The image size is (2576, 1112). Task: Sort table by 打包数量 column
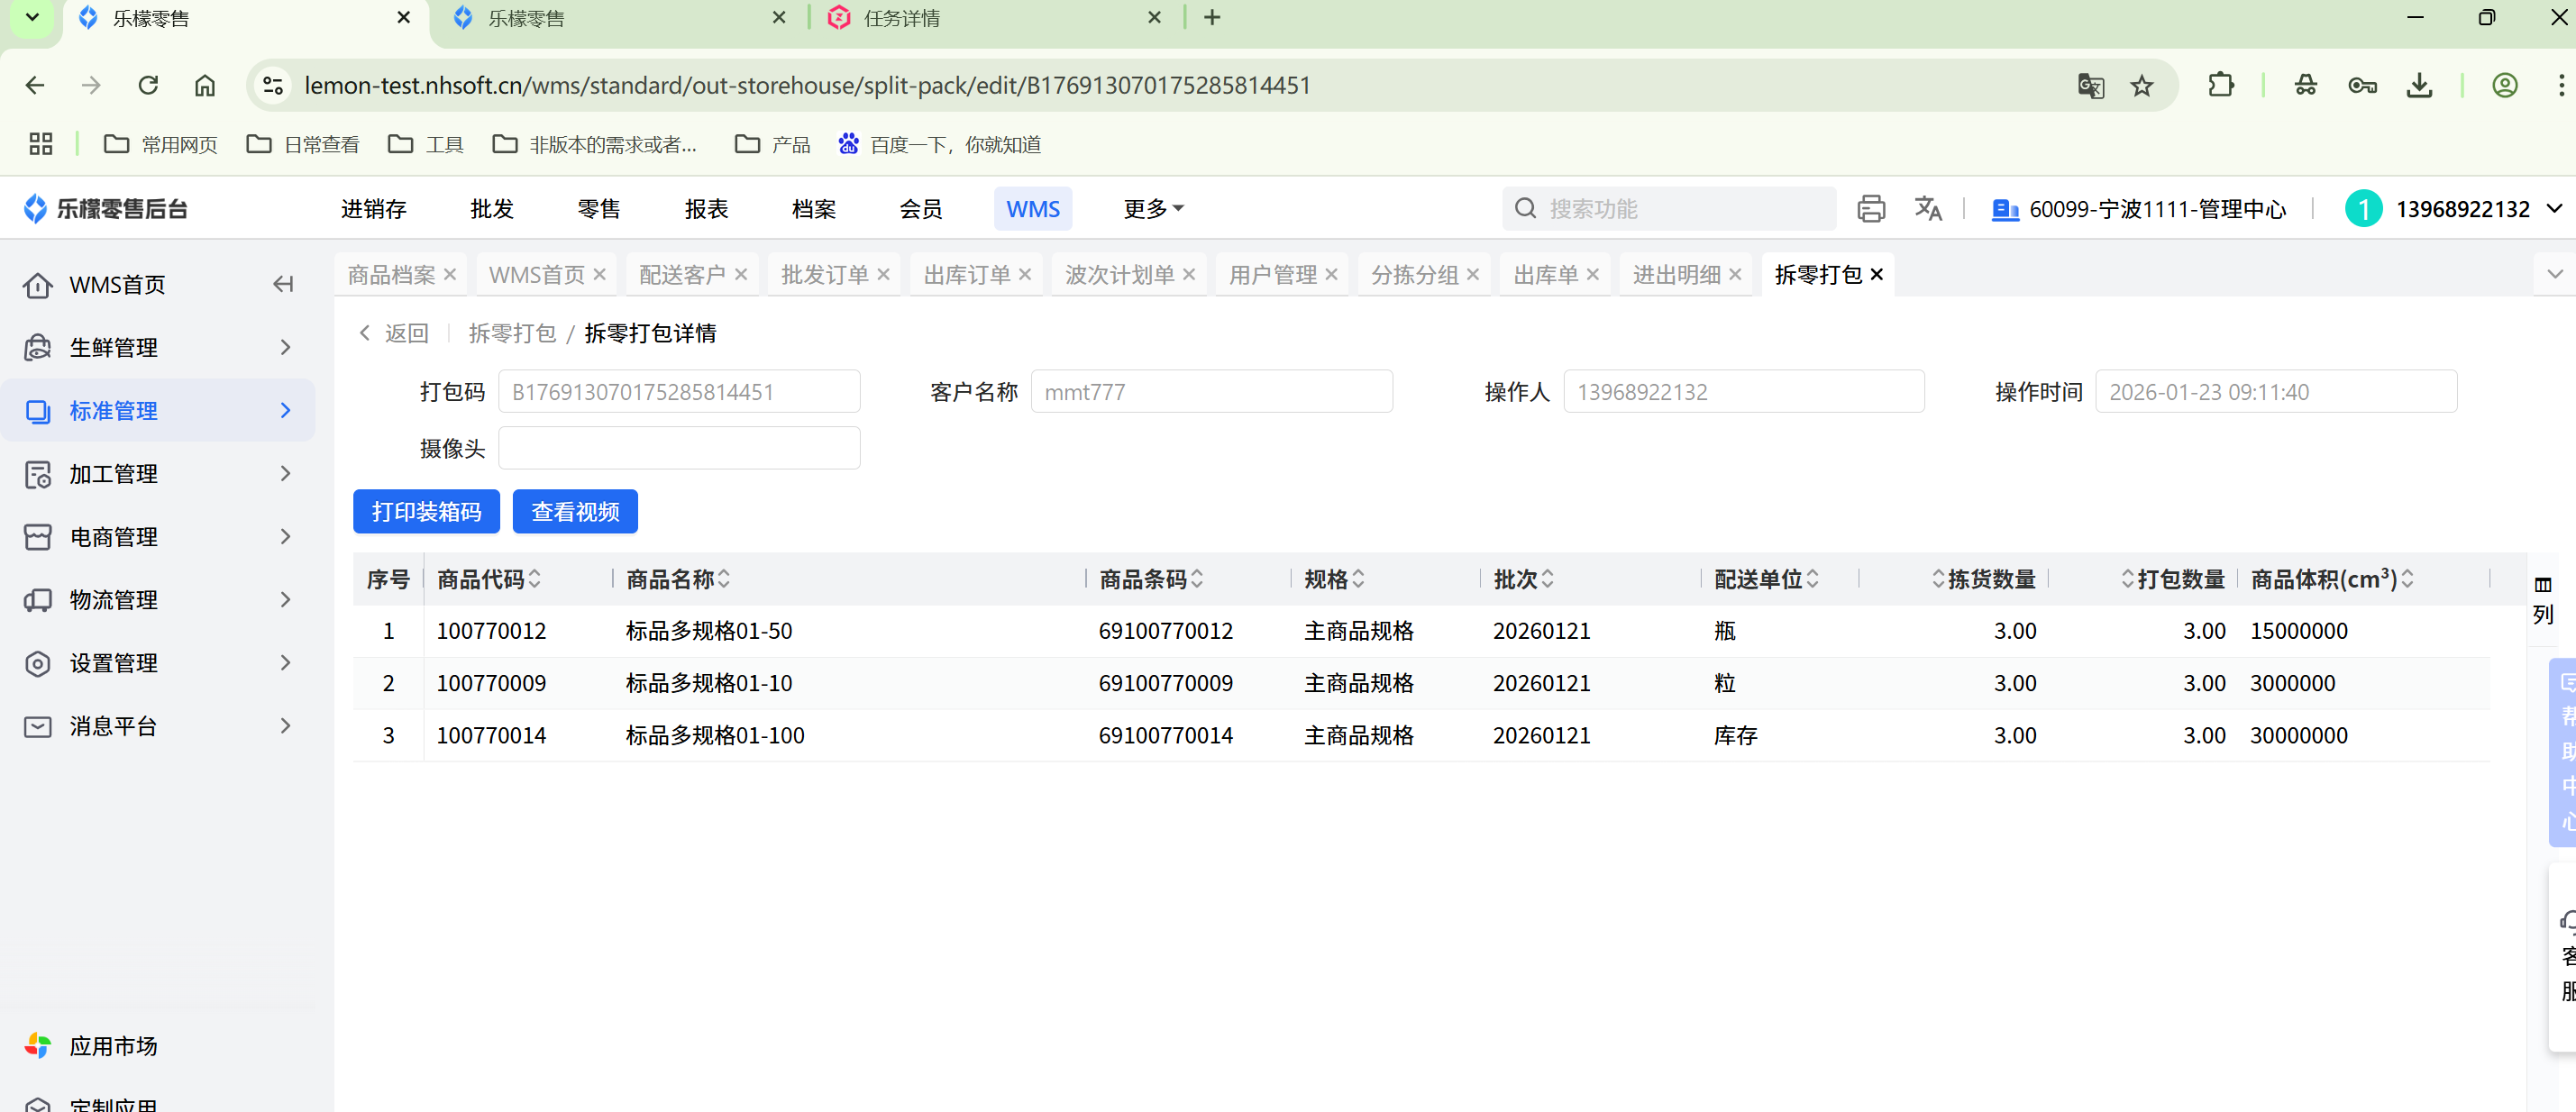click(2127, 579)
